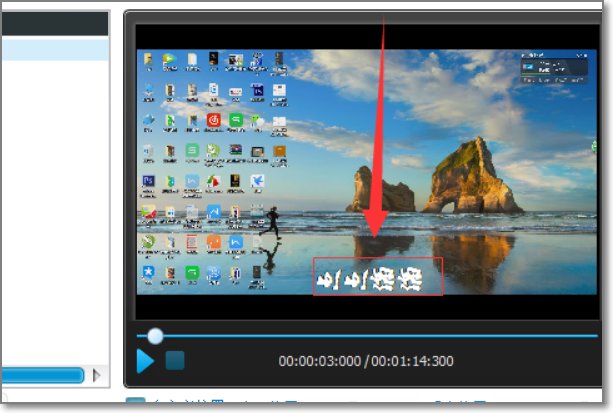The width and height of the screenshot is (613, 413).
Task: Click the scrollbar's right arrow
Action: tap(97, 375)
